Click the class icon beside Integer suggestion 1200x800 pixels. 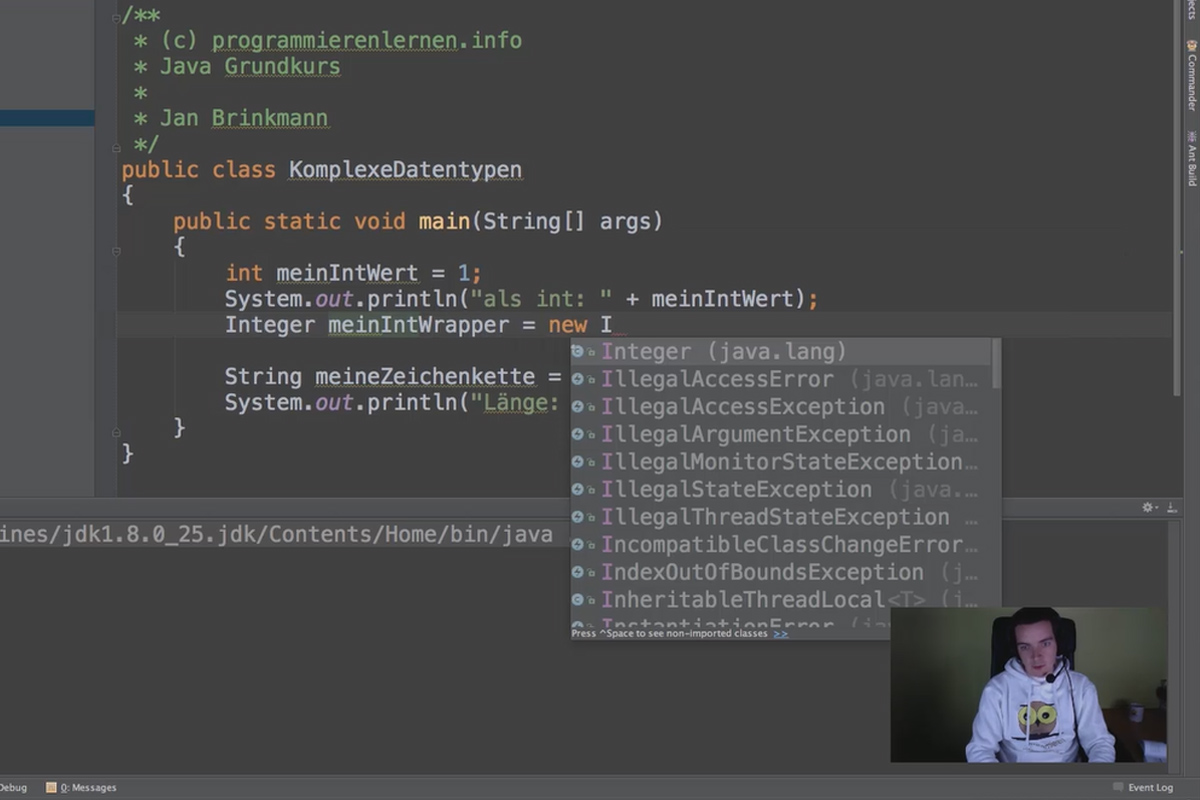578,352
